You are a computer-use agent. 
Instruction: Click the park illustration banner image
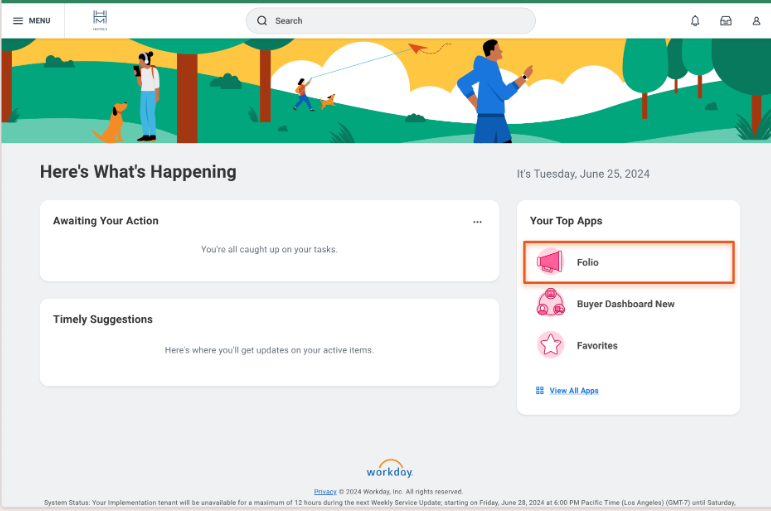tap(386, 91)
